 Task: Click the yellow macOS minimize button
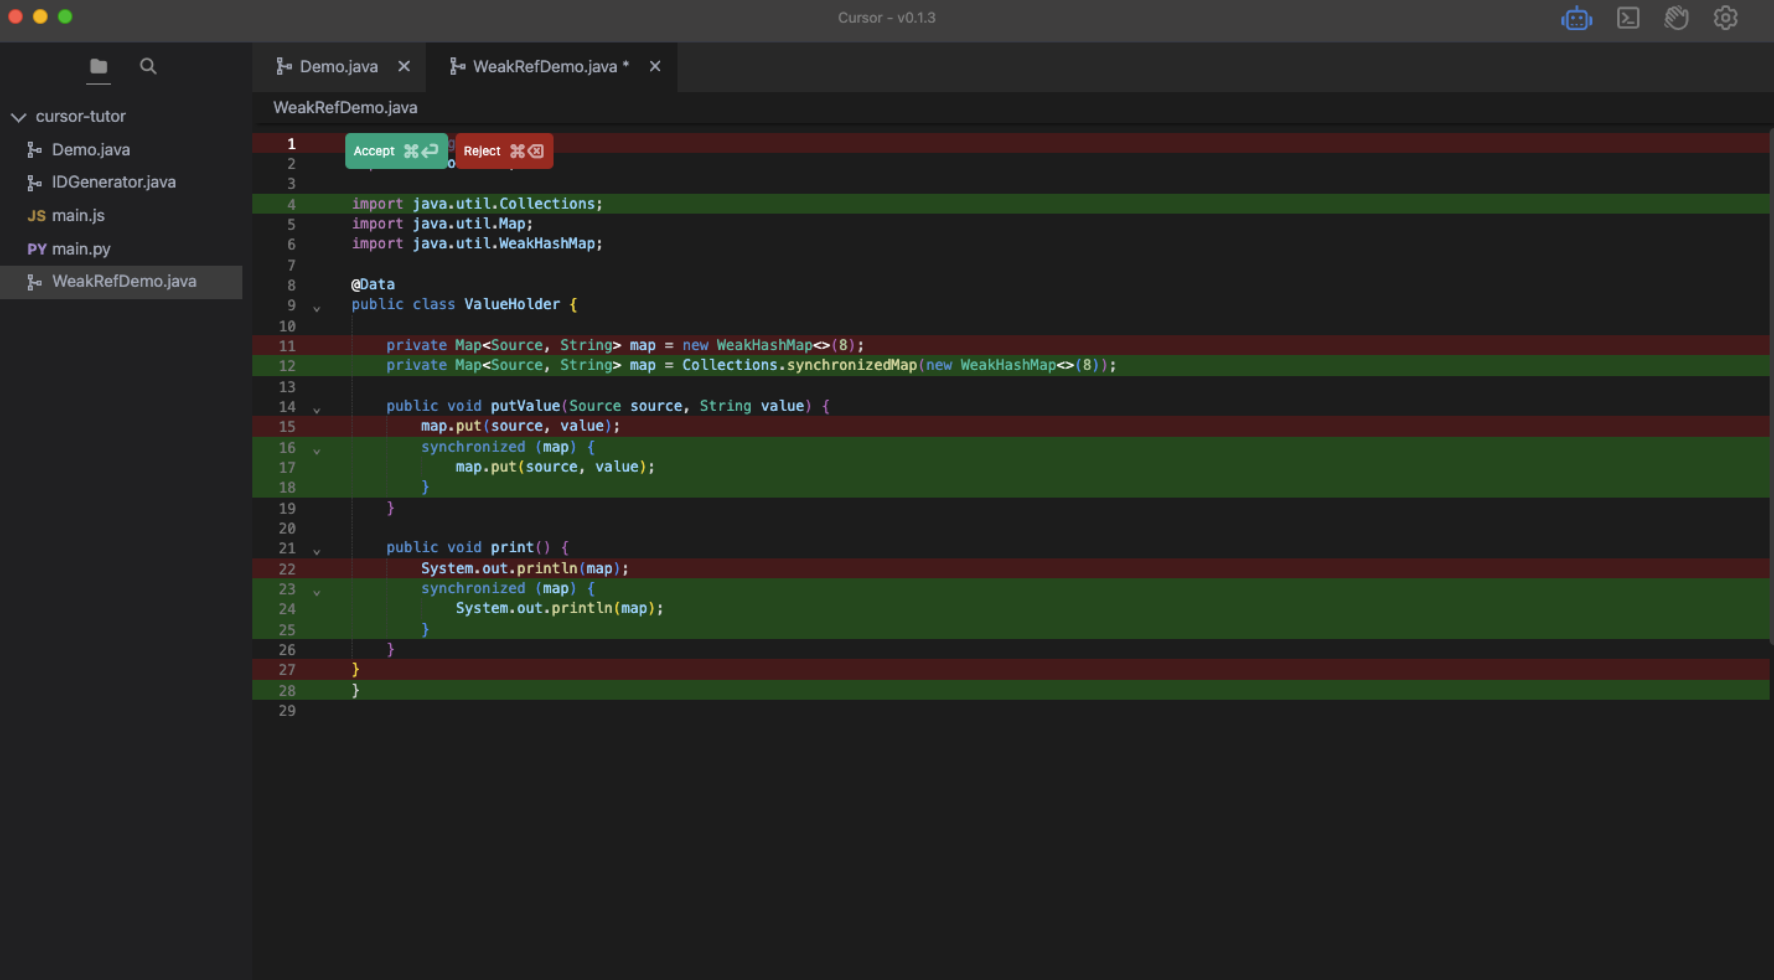[x=40, y=16]
